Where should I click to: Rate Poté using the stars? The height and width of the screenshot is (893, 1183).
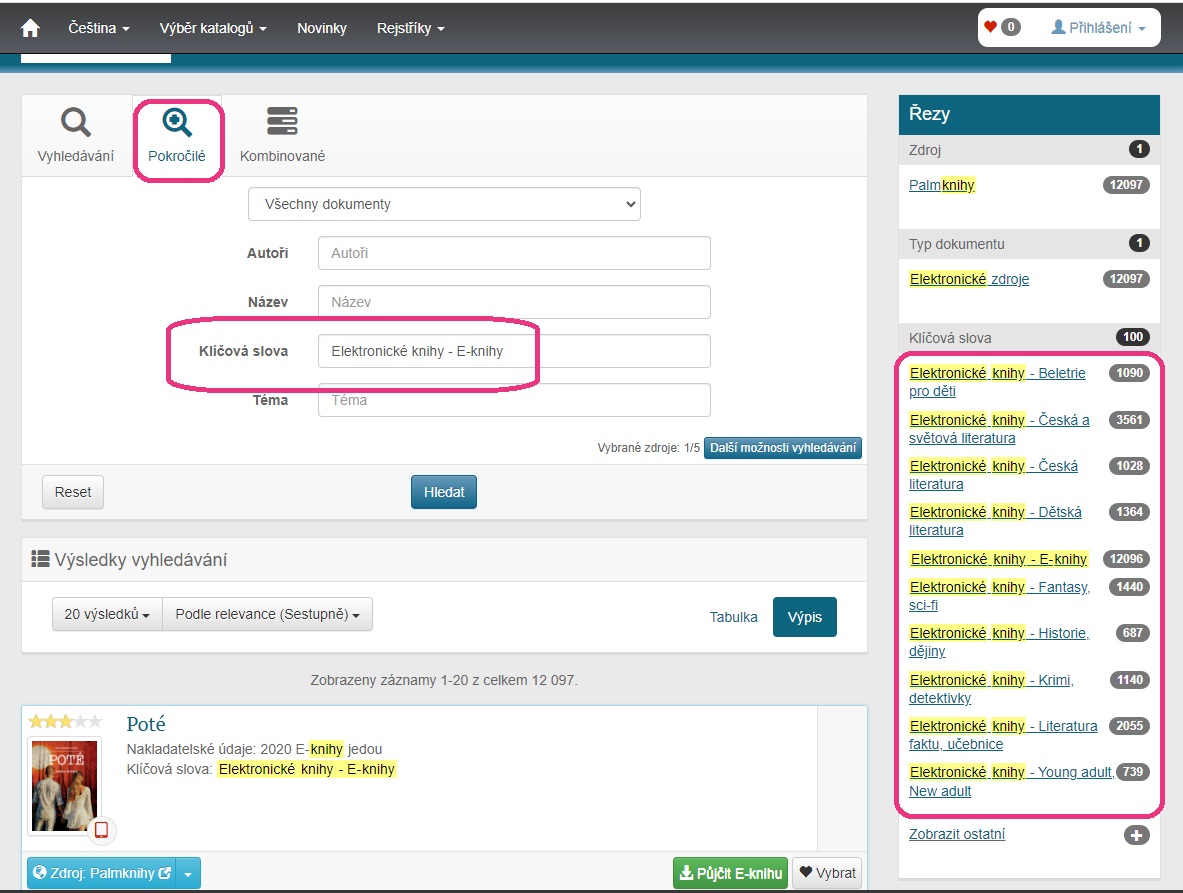65,722
